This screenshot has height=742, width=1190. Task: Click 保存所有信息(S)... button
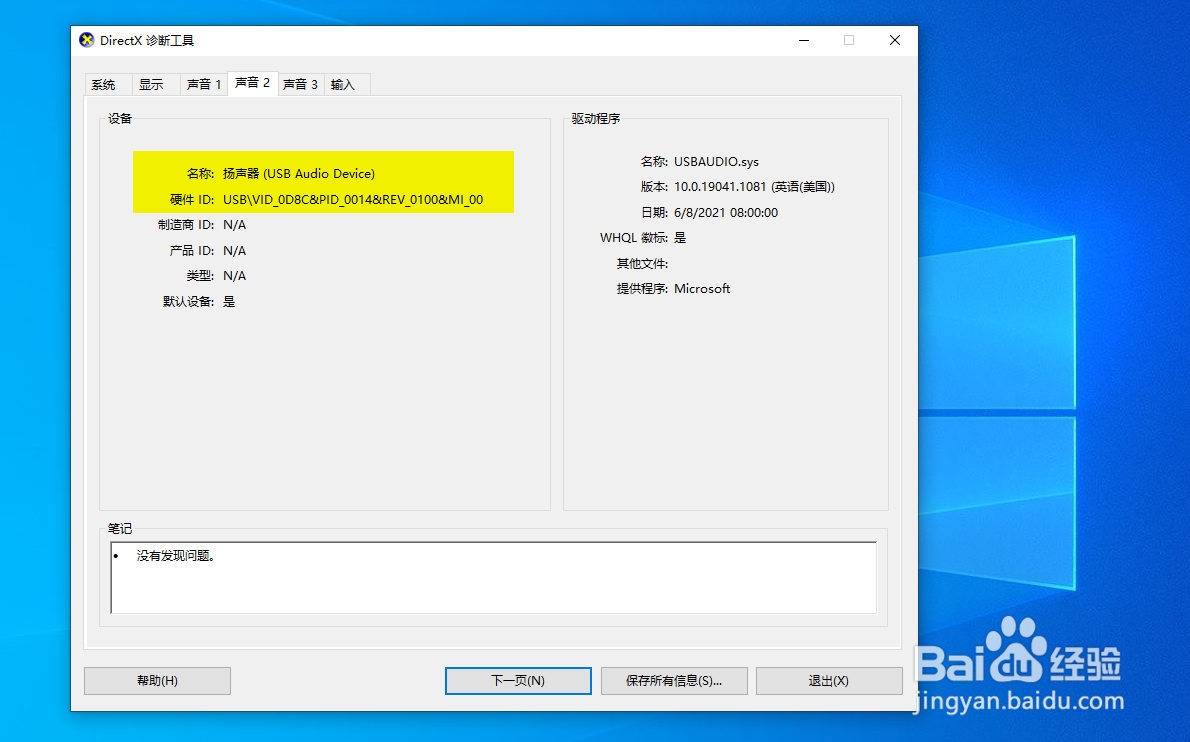tap(674, 681)
